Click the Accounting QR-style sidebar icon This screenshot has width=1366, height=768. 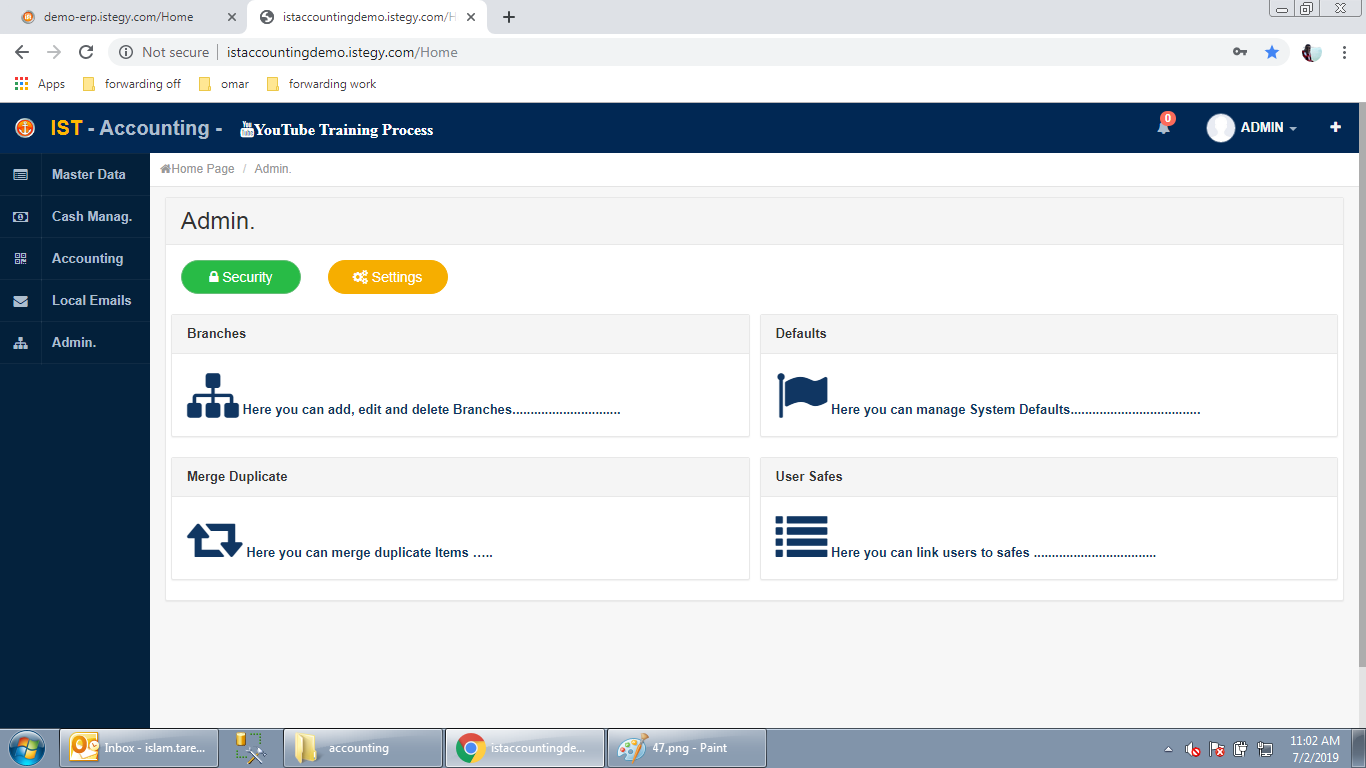pyautogui.click(x=20, y=259)
